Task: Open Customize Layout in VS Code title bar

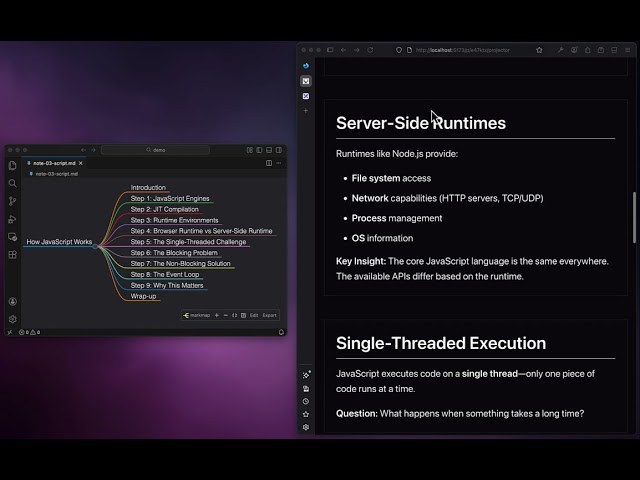Action: coord(249,150)
